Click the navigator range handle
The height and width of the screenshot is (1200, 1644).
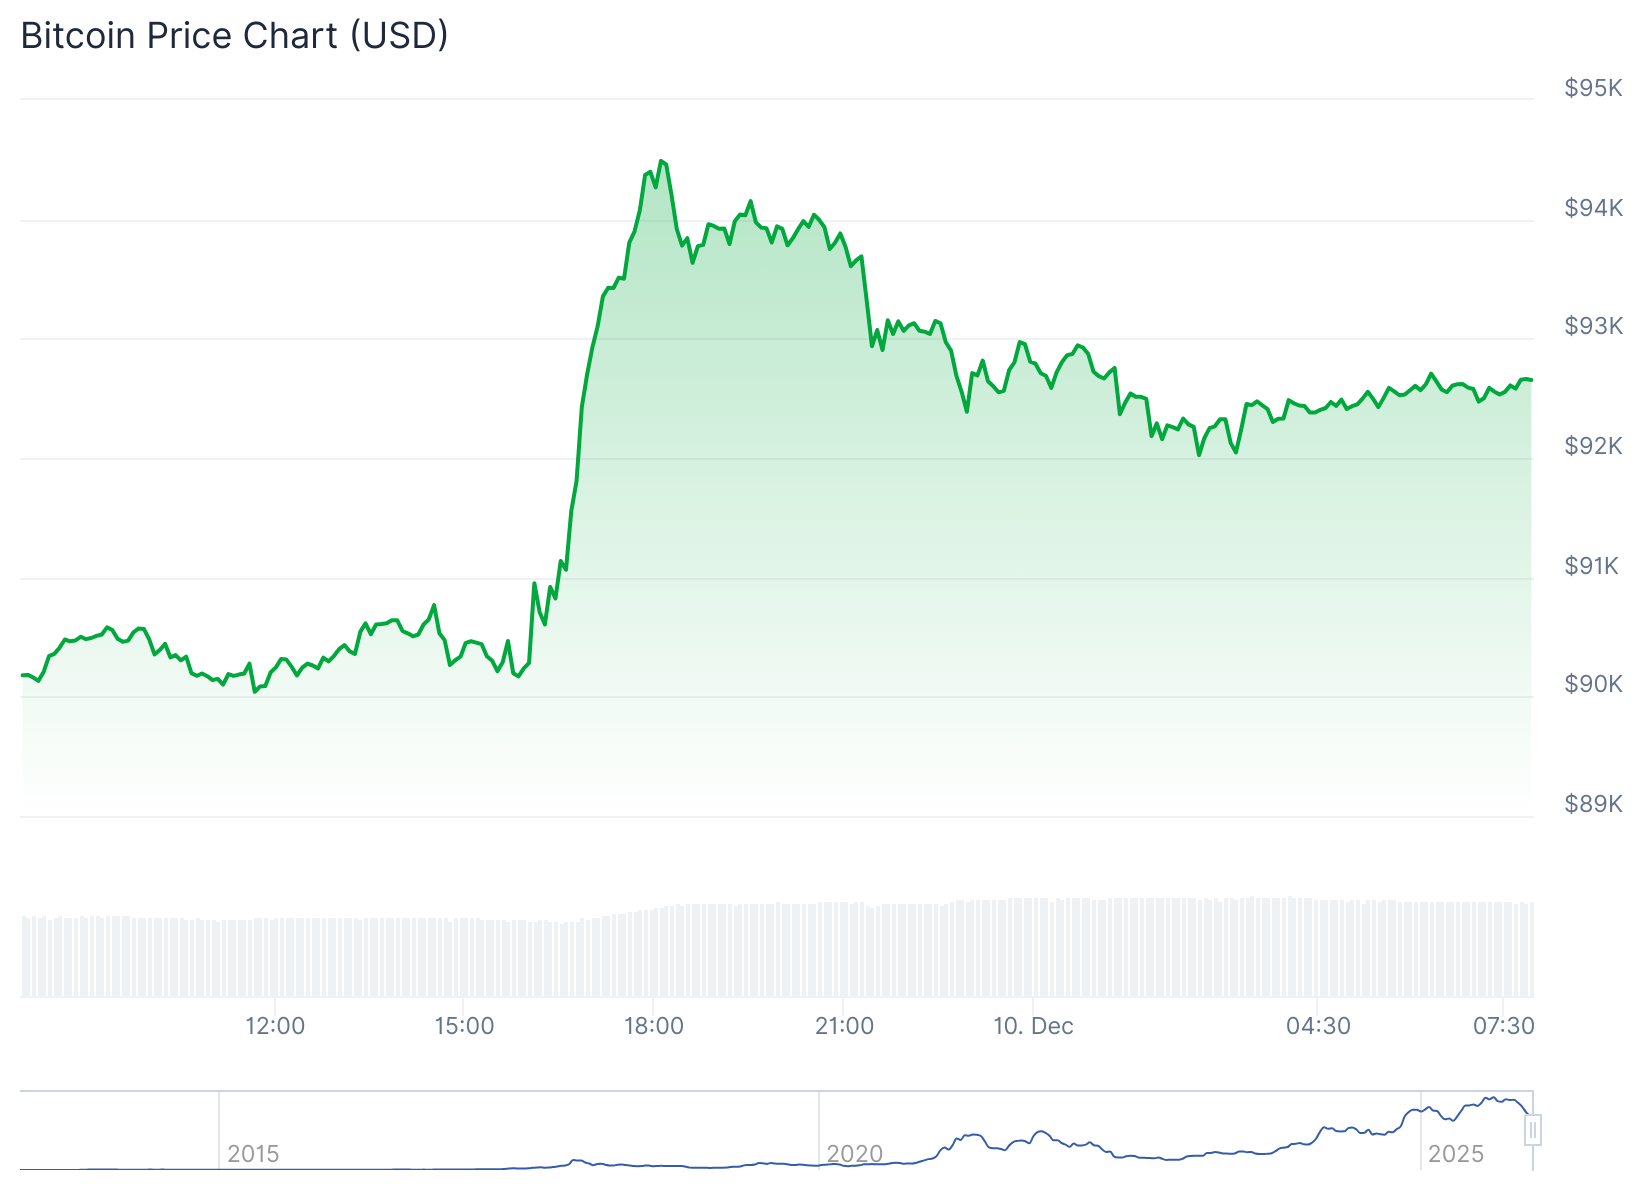pyautogui.click(x=1533, y=1130)
